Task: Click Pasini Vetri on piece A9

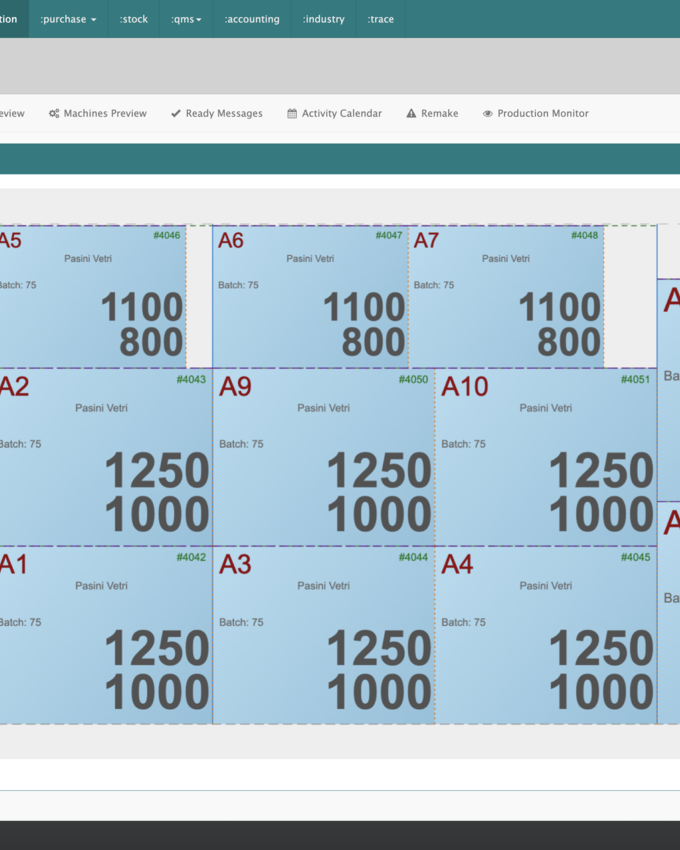Action: click(324, 408)
